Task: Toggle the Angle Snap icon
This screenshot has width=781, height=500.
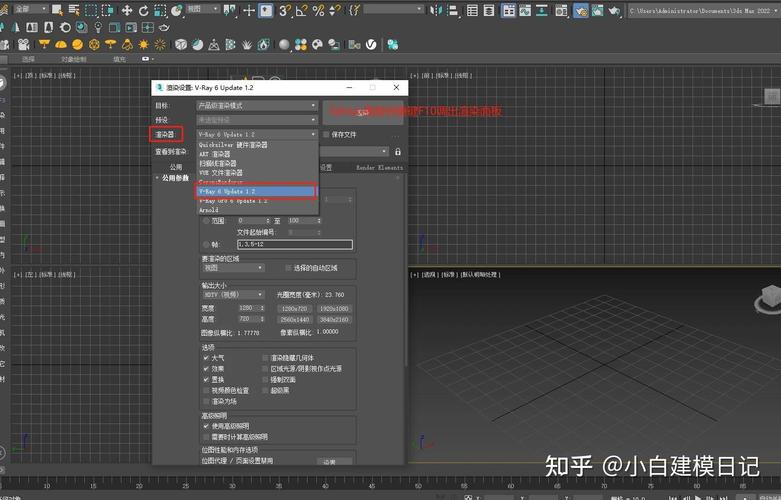Action: 302,10
